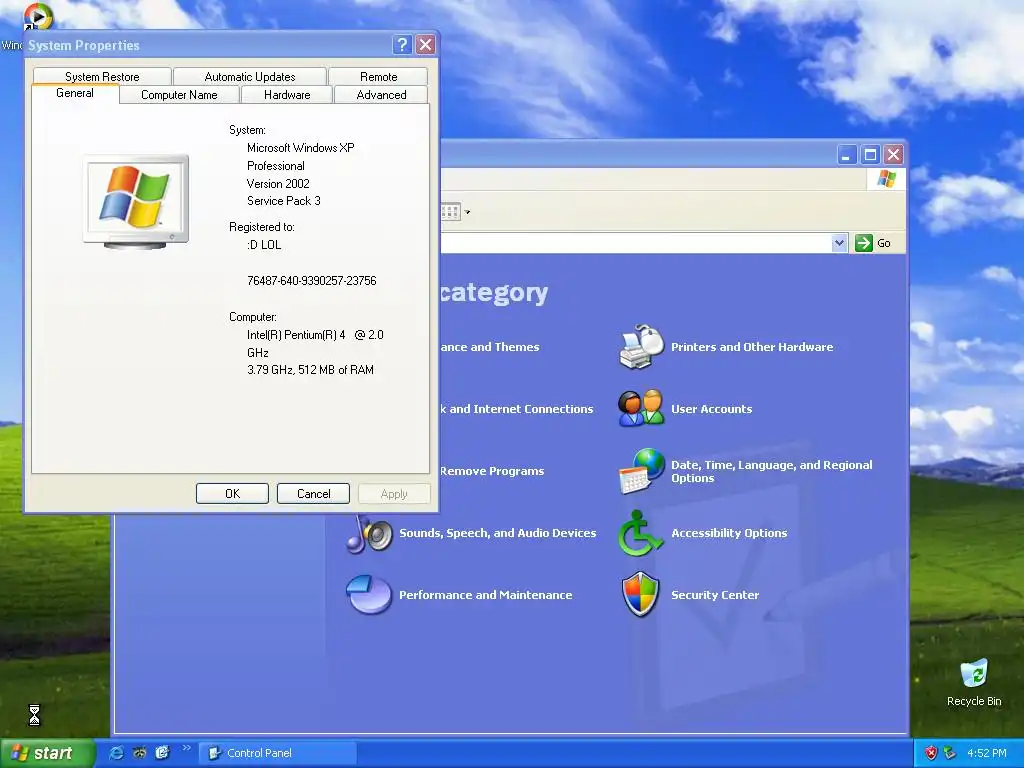Switch to the Computer Name tab
1024x768 pixels.
179,95
